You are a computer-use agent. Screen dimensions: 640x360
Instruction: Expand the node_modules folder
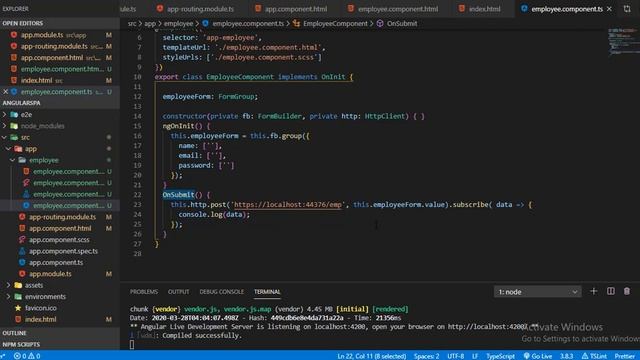(59, 126)
